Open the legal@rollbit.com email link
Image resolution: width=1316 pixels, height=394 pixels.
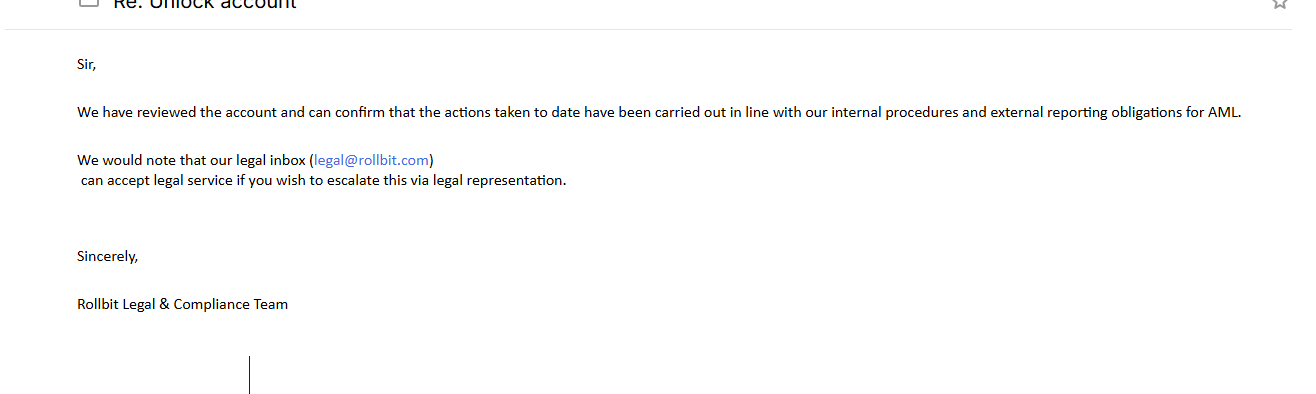[x=371, y=160]
